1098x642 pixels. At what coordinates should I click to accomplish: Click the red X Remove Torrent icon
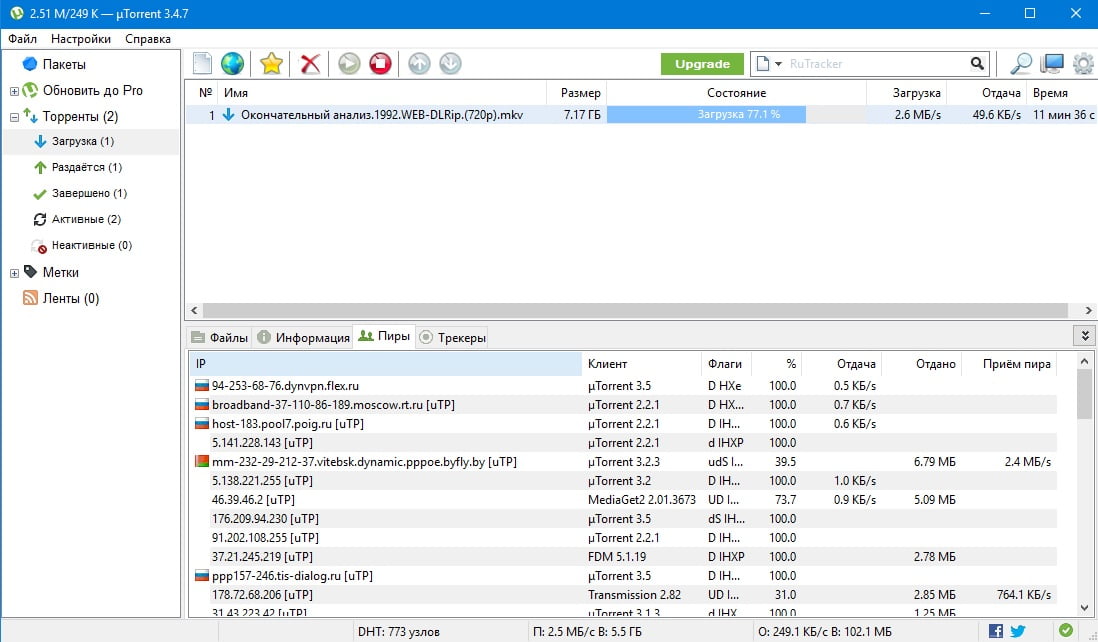310,64
